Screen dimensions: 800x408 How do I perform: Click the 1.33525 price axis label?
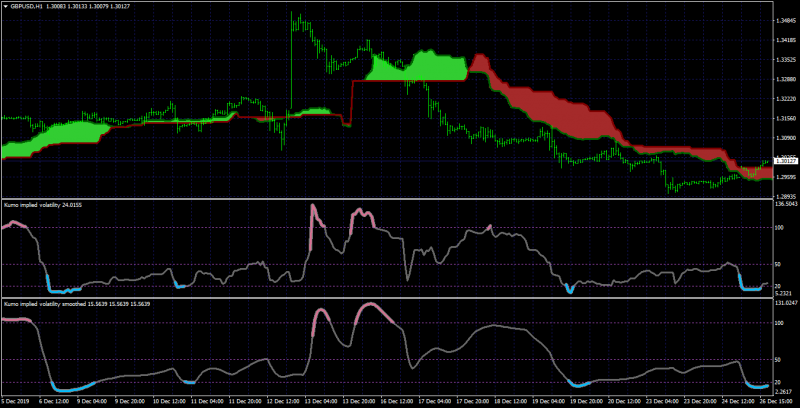pyautogui.click(x=786, y=60)
